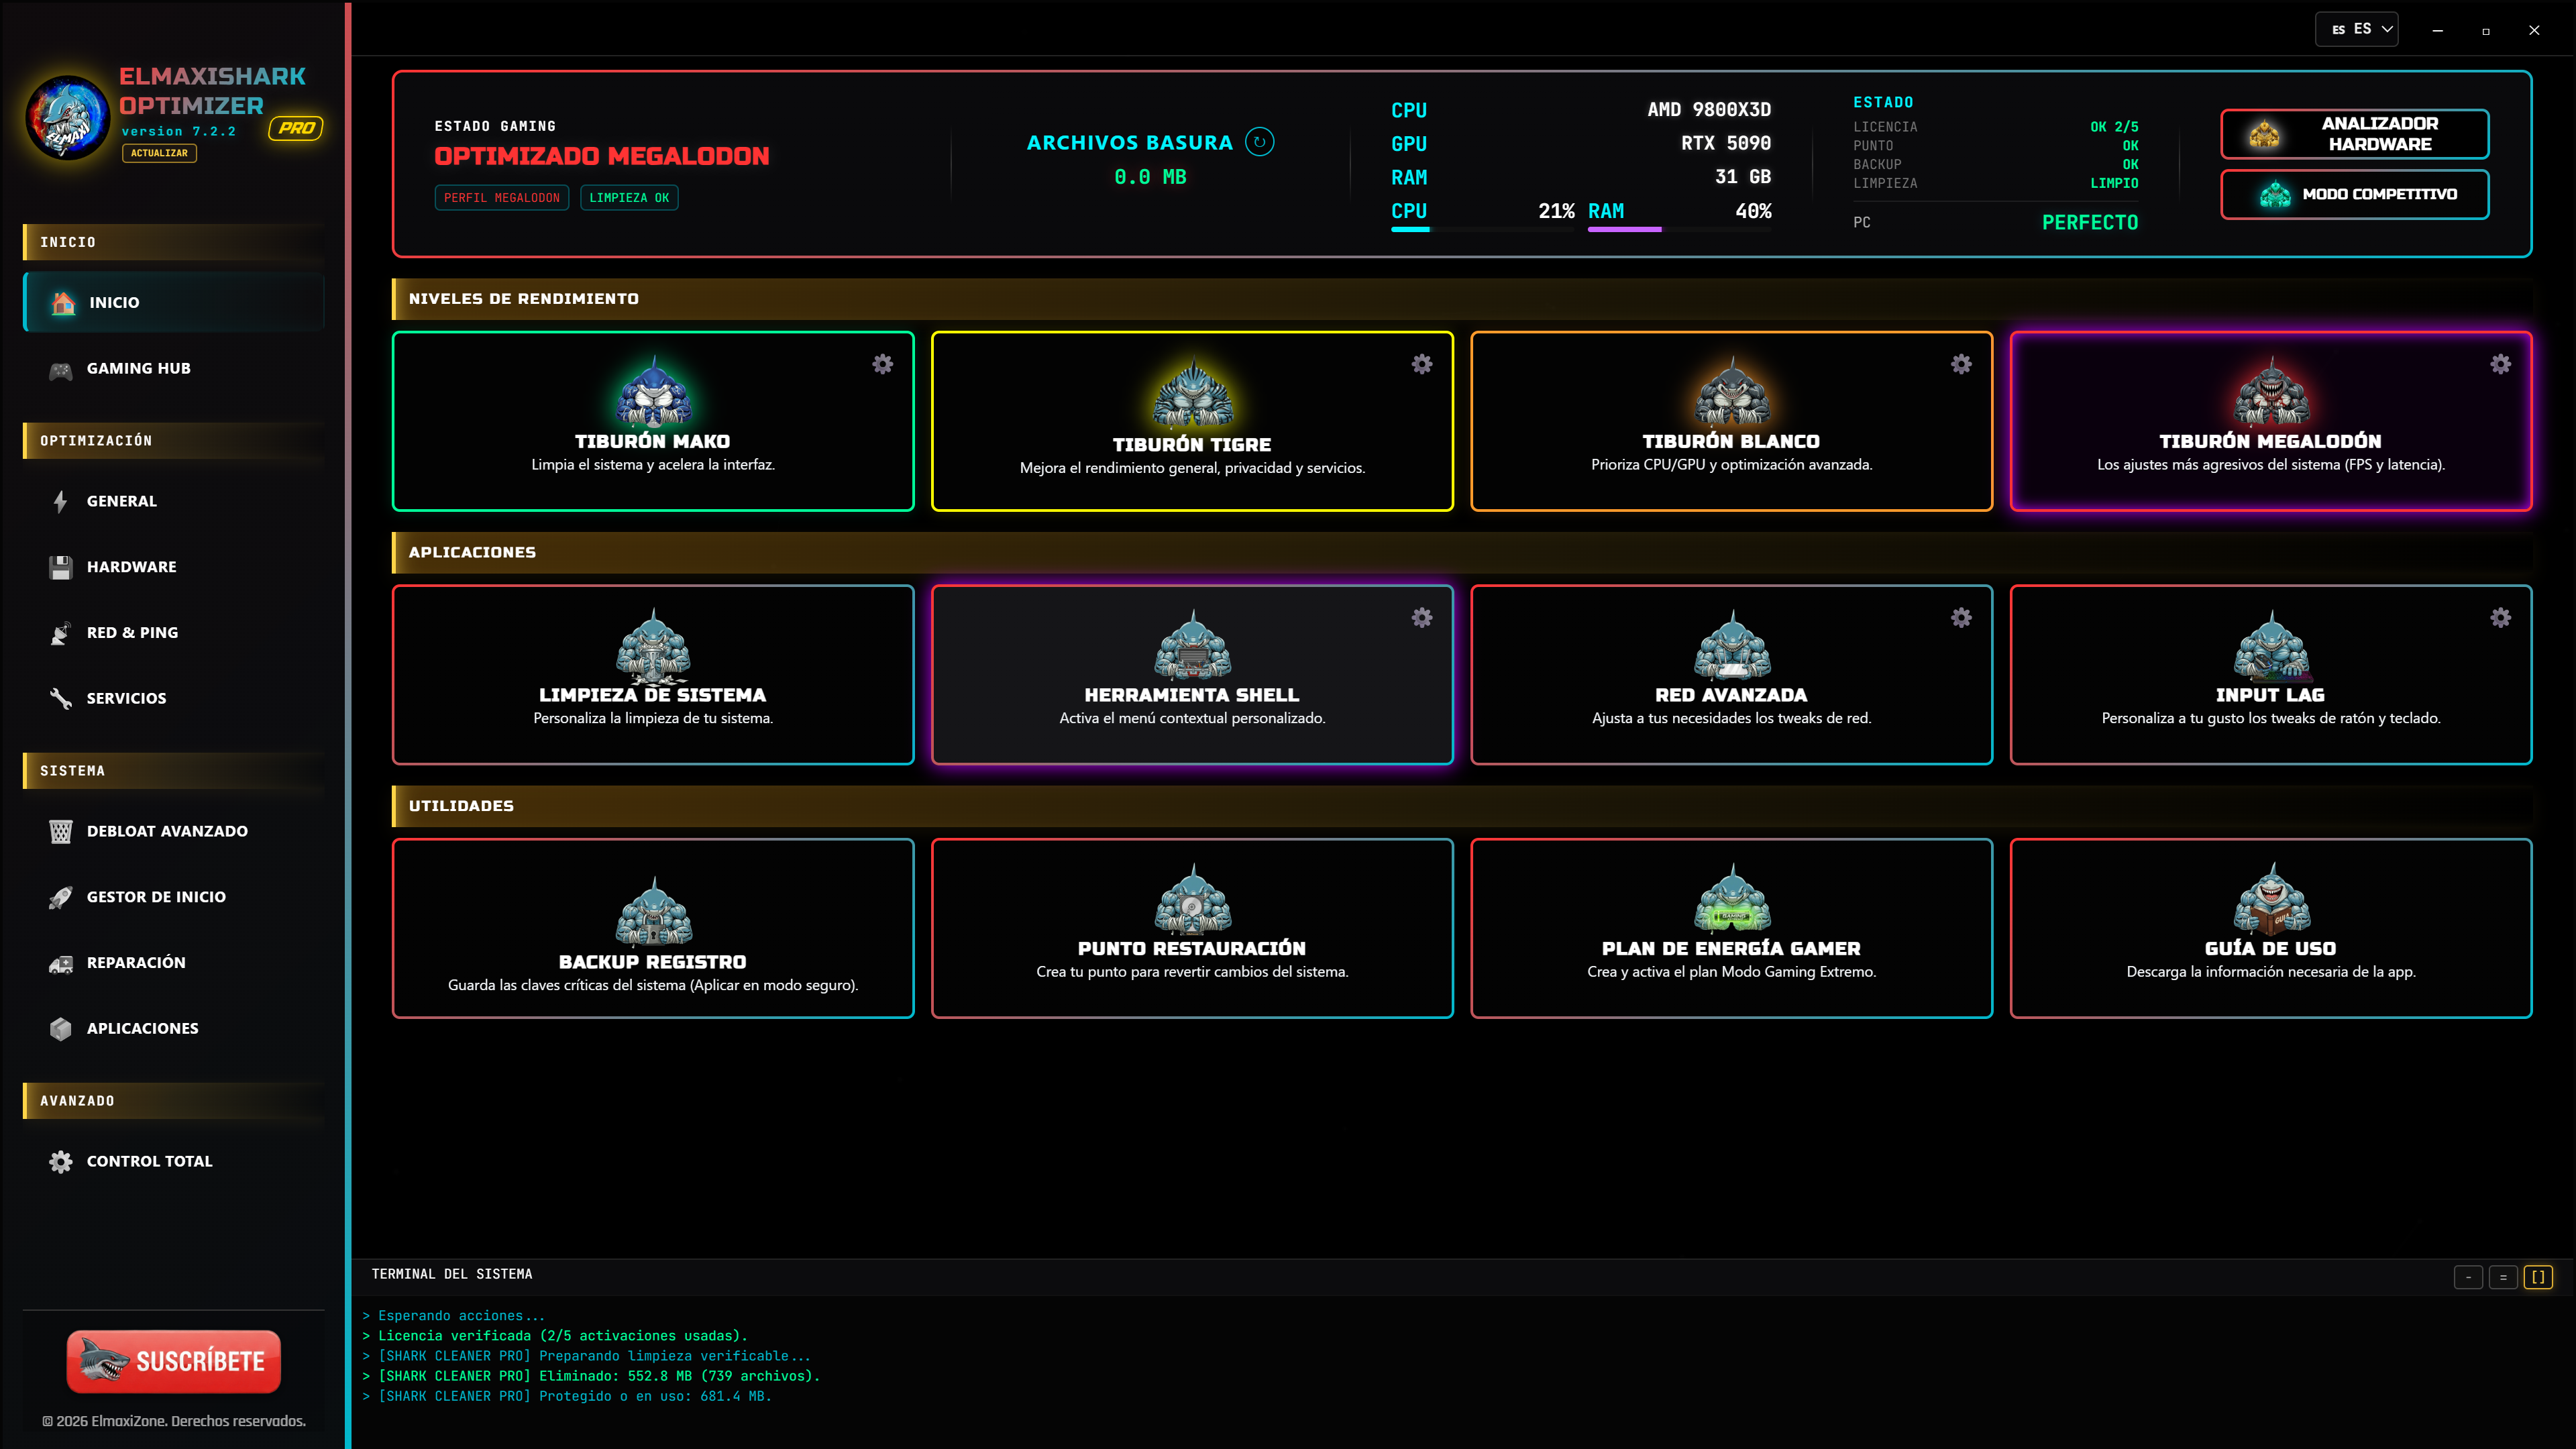Viewport: 2576px width, 1449px height.
Task: Set terminal to medium size button
Action: point(2503,1277)
